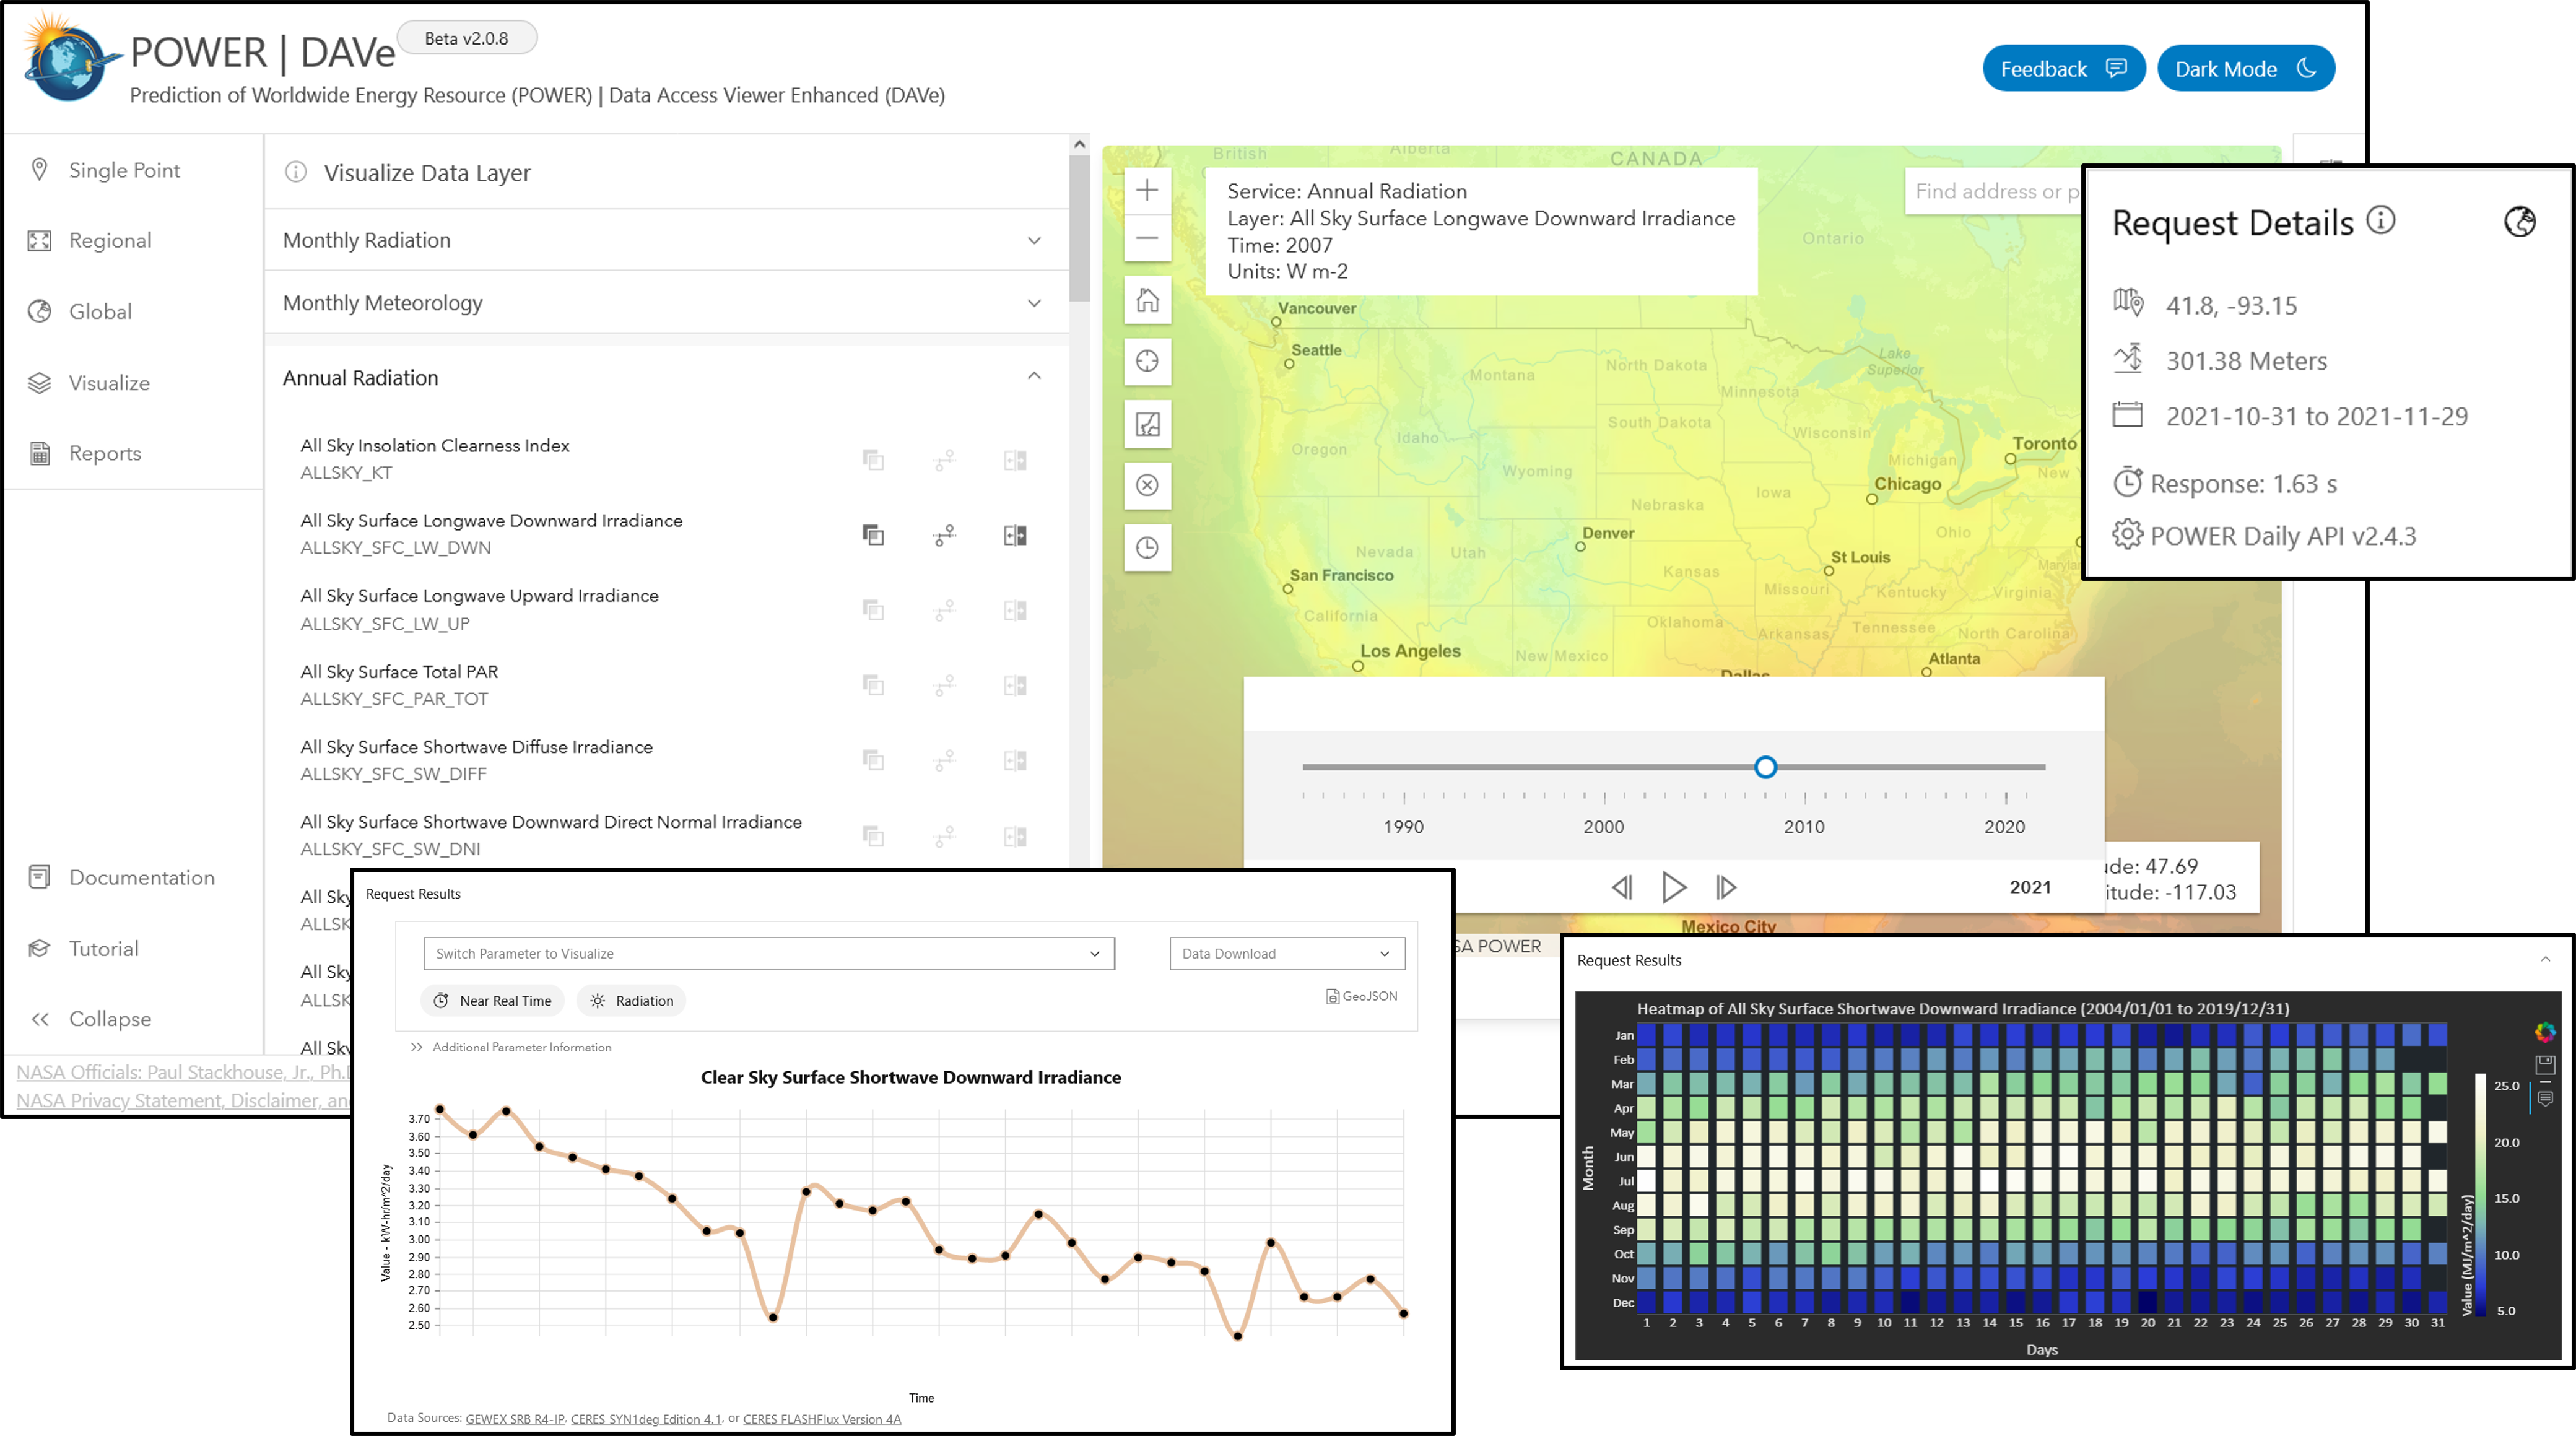
Task: Select All Sky Surface Total PAR layer
Action: 399,671
